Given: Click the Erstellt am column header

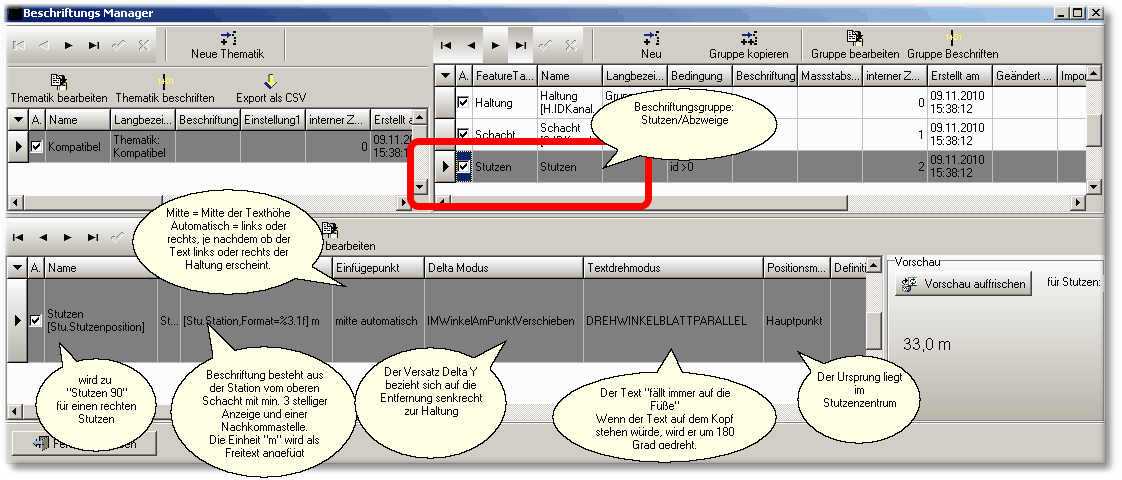Looking at the screenshot, I should [x=960, y=75].
